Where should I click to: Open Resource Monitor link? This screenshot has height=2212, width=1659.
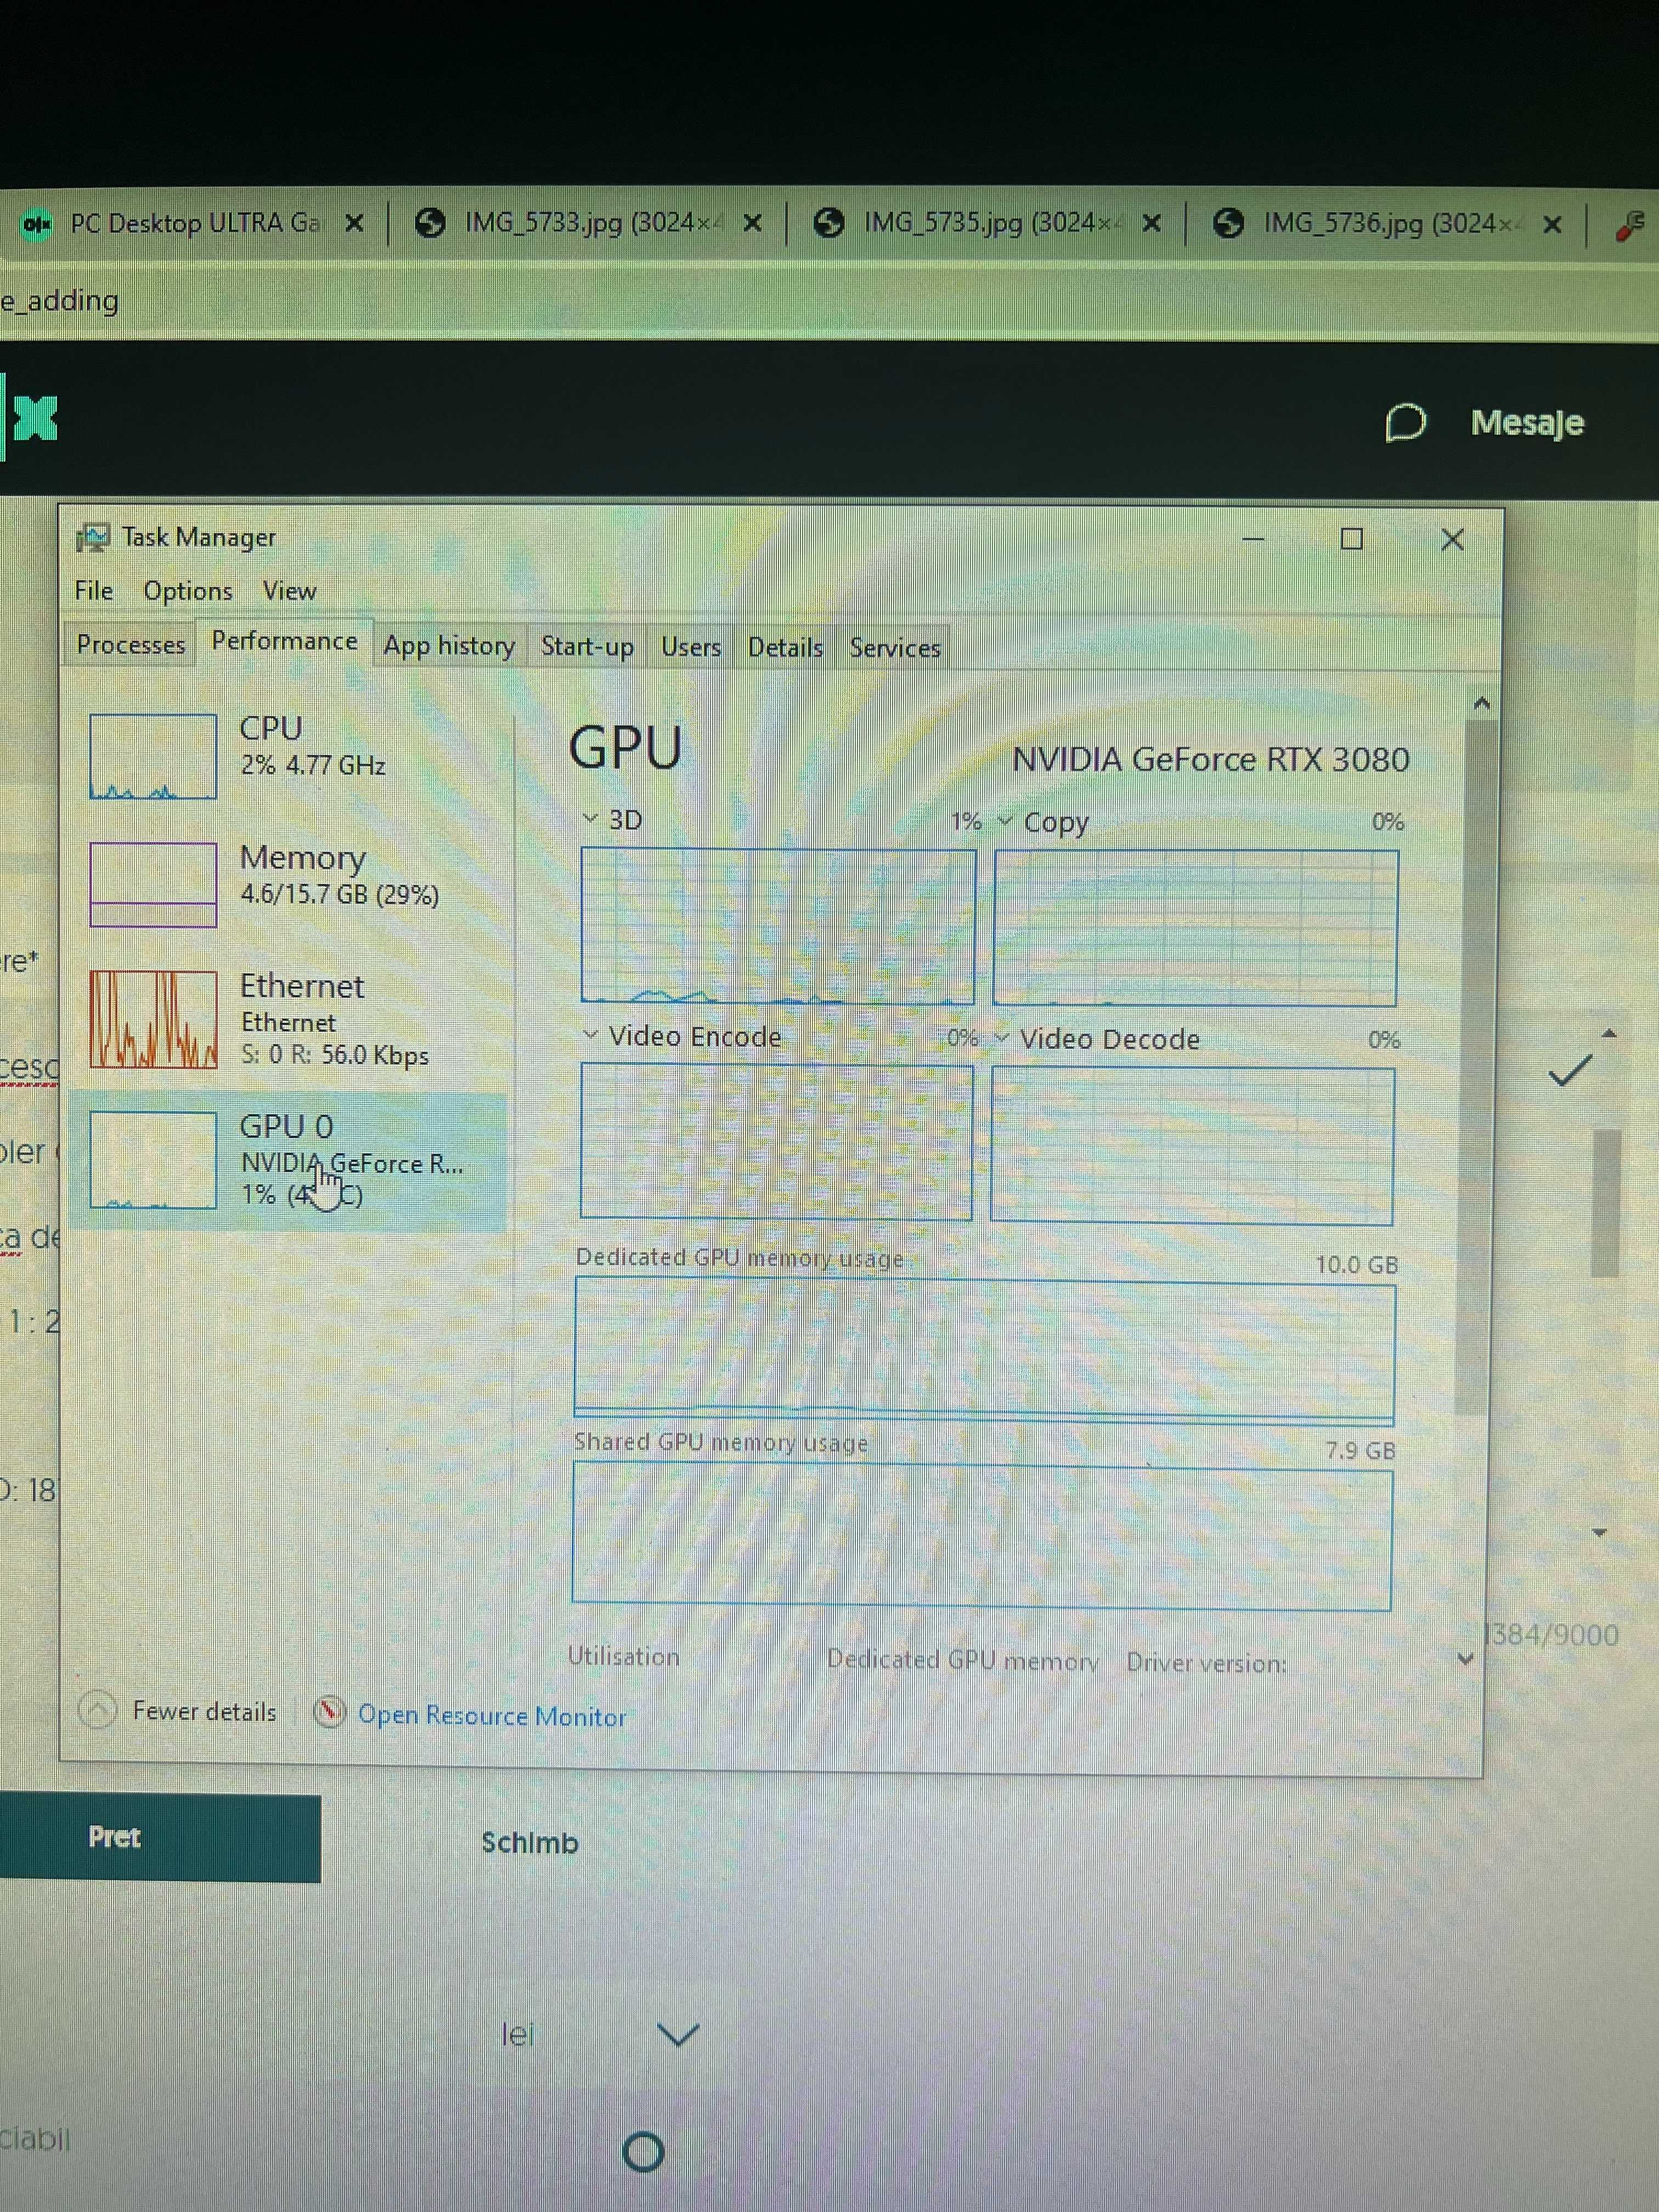click(492, 1716)
